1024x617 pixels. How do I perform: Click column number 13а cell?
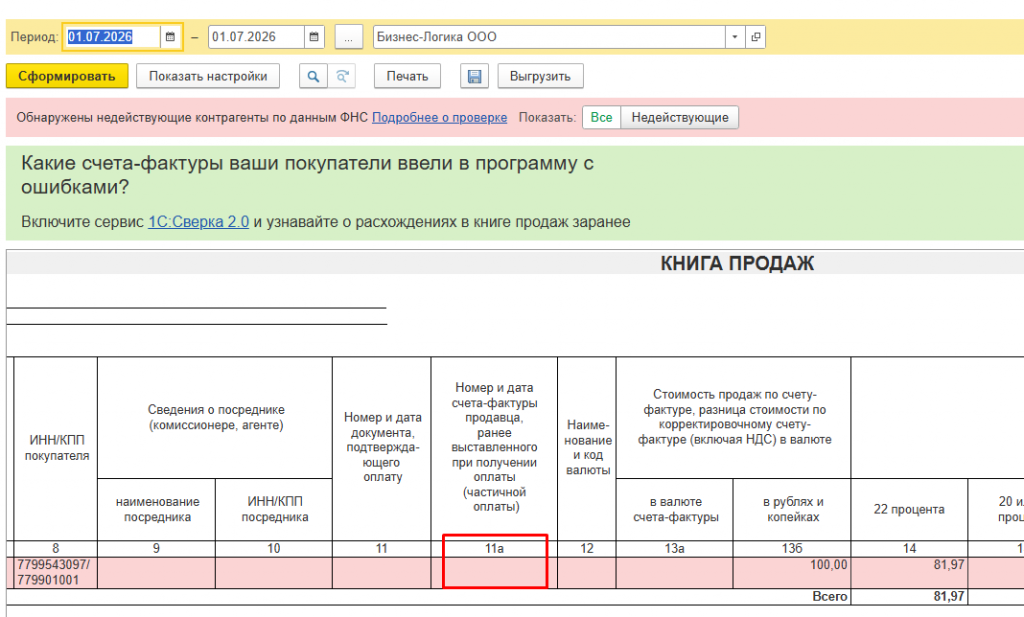675,548
